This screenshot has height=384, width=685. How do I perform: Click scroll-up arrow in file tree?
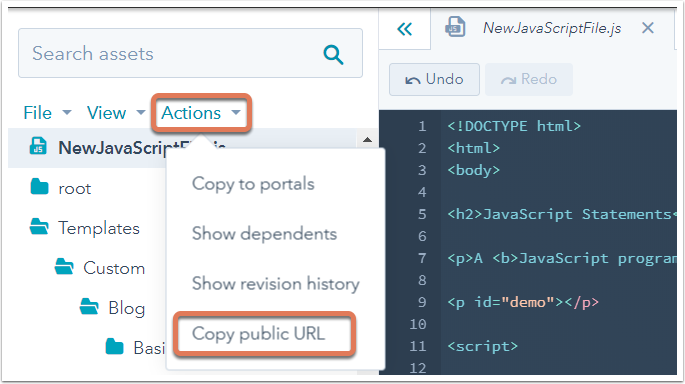coord(367,140)
